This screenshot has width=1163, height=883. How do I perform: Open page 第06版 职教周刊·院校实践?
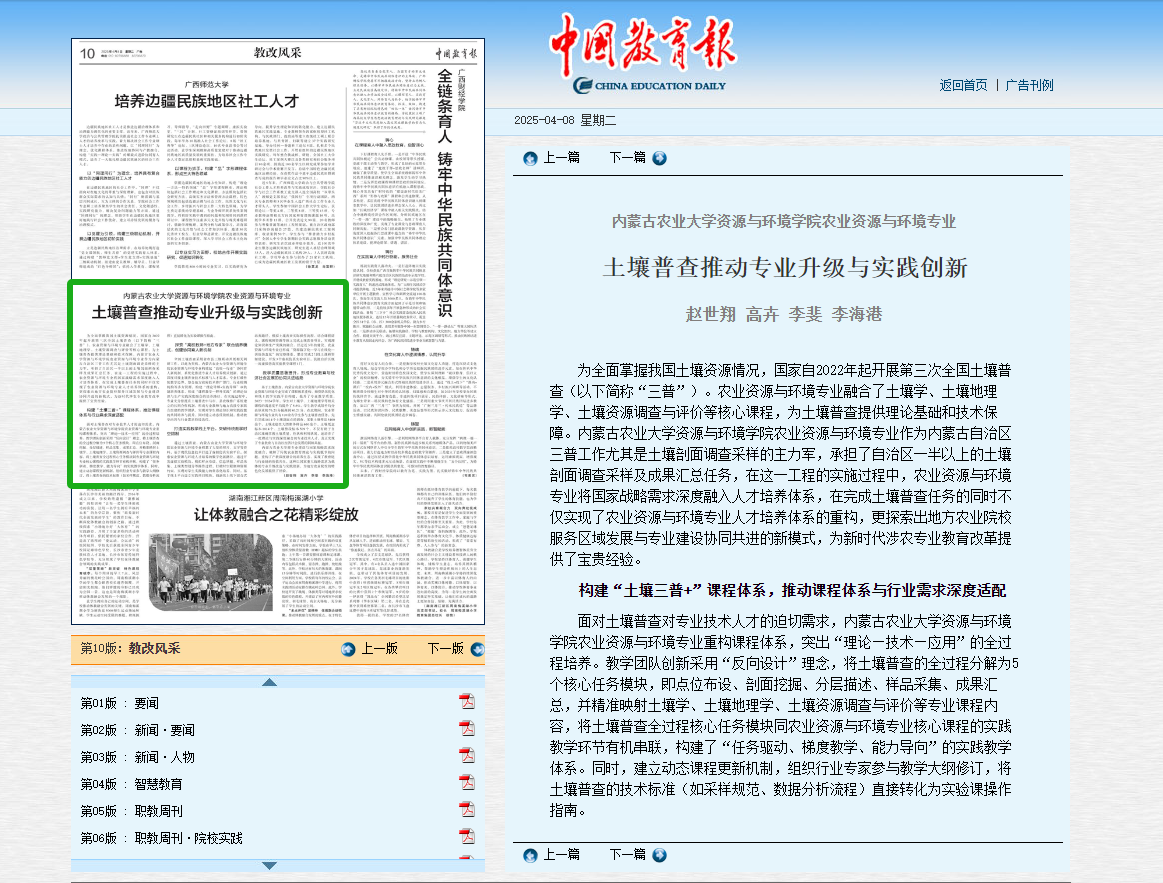point(162,838)
